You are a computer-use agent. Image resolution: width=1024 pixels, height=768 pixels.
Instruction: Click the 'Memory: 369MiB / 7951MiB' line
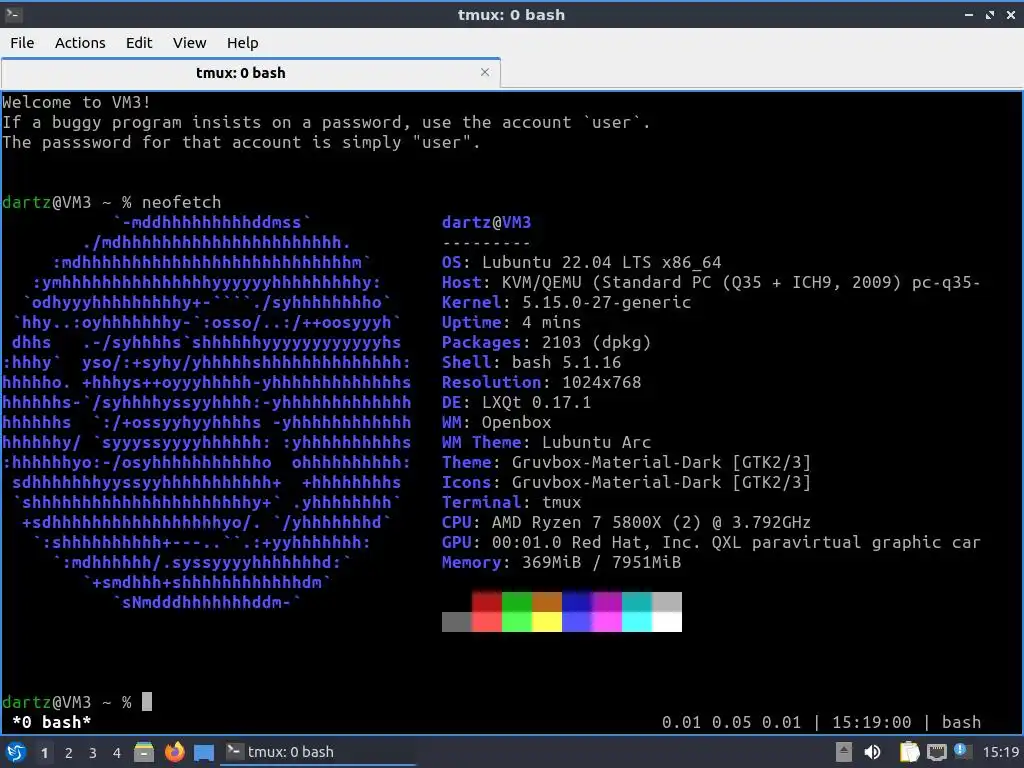pos(561,562)
